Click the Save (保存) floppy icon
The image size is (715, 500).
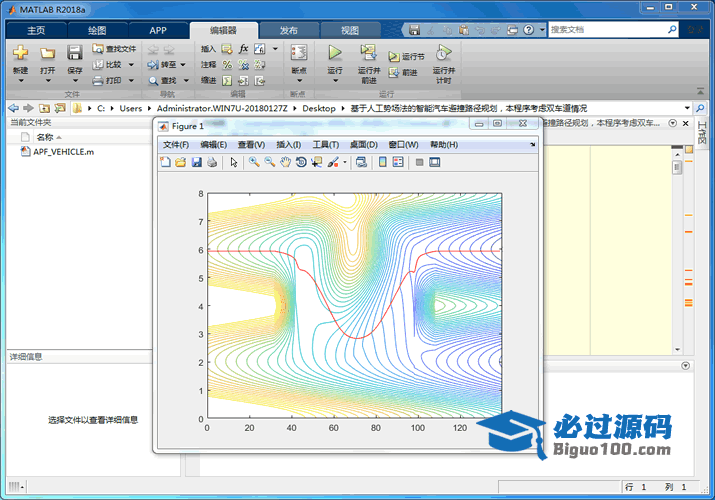point(74,53)
